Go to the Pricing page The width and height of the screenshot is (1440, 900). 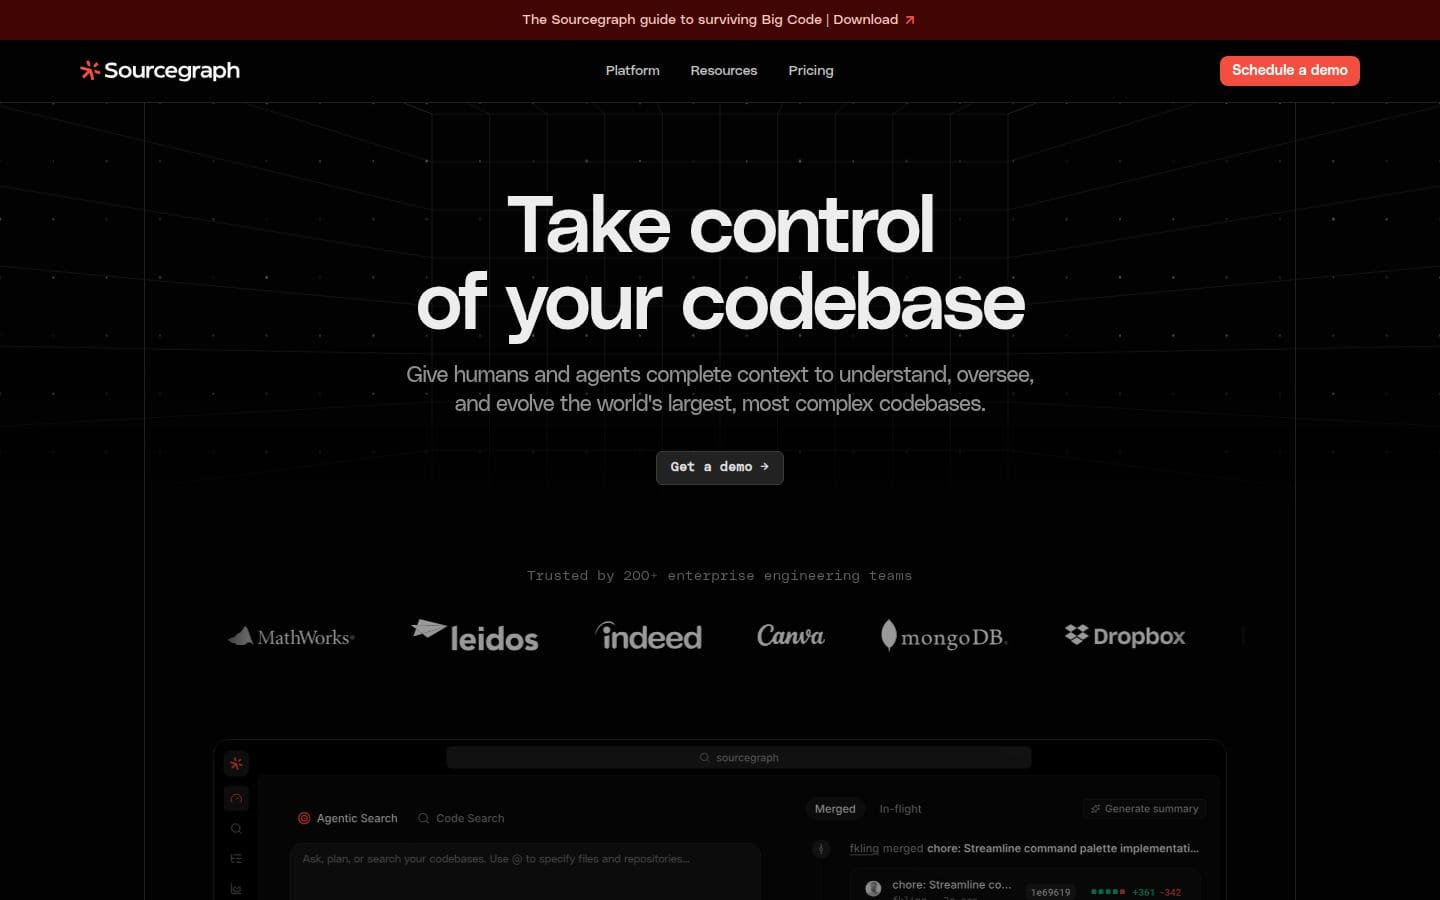click(810, 70)
